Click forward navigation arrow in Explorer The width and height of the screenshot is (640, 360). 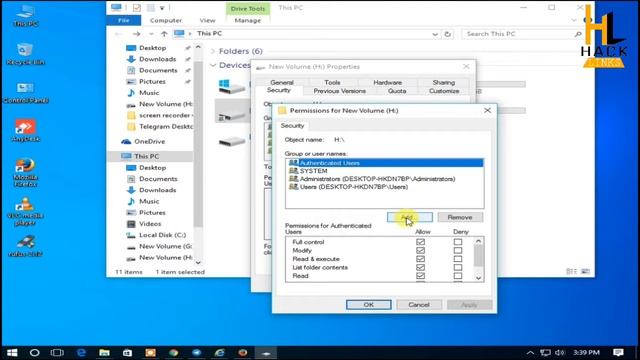coord(136,34)
